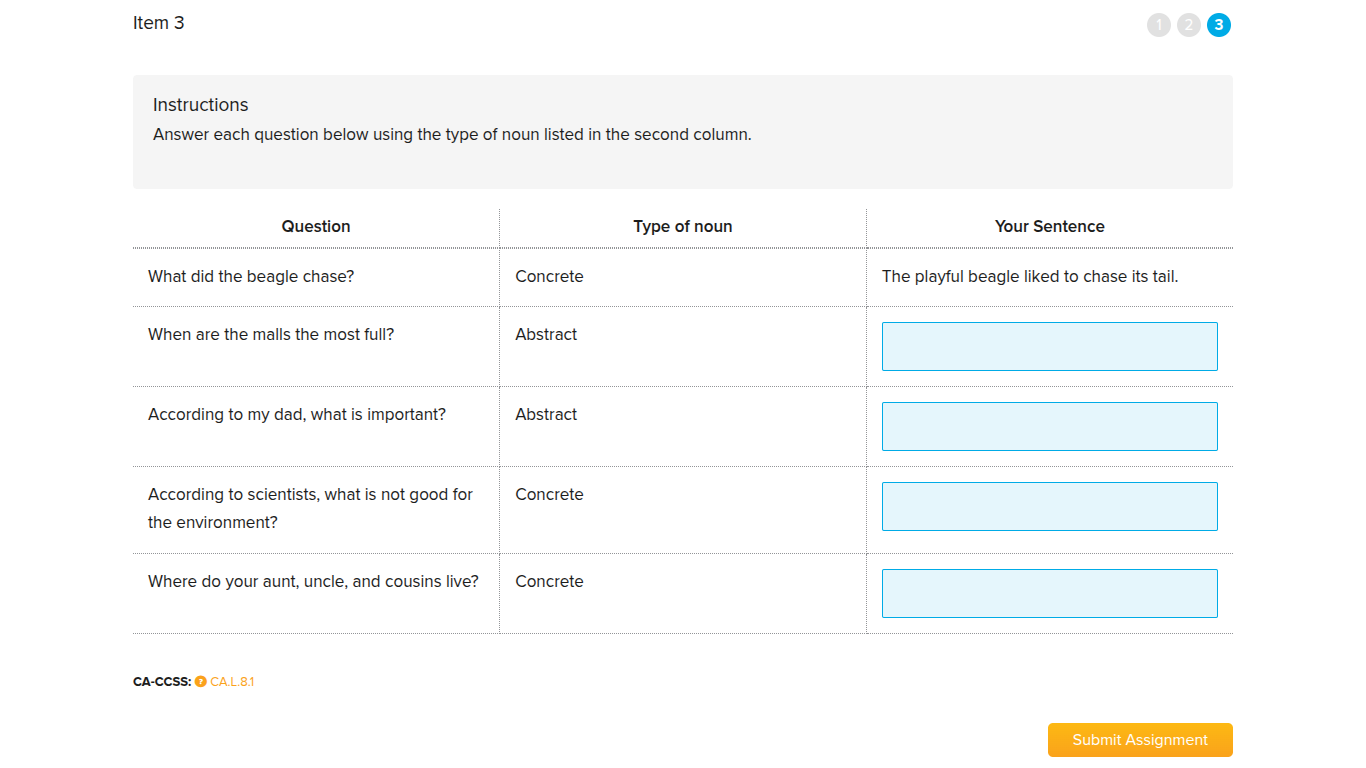Click the Abstract label in the malls row
The width and height of the screenshot is (1366, 768).
[545, 334]
